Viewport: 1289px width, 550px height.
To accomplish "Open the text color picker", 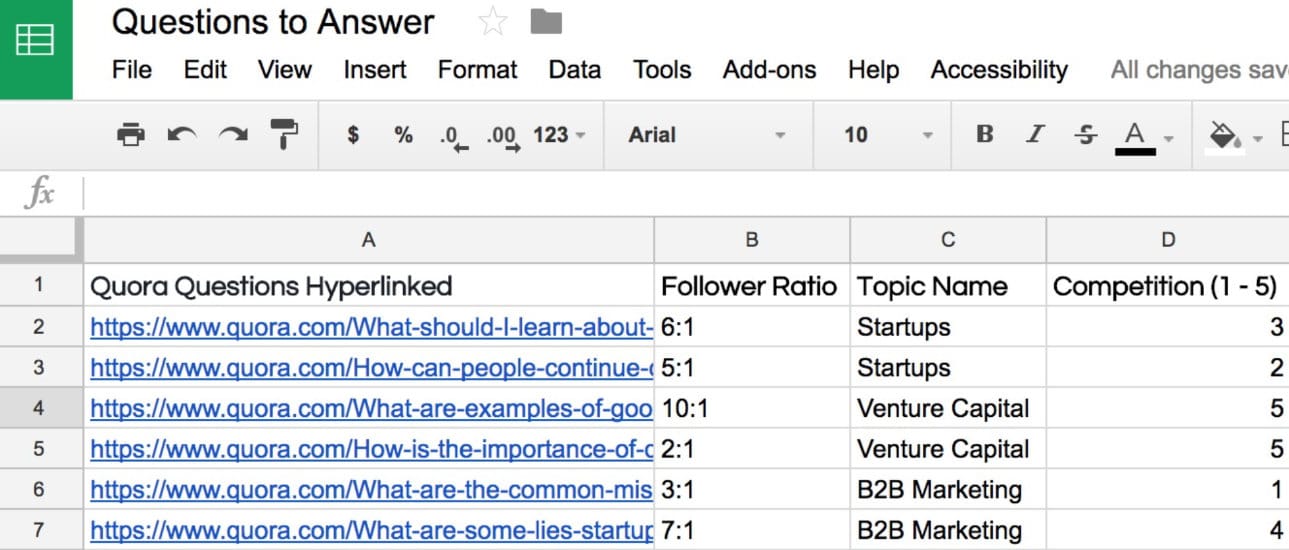I will (1136, 135).
